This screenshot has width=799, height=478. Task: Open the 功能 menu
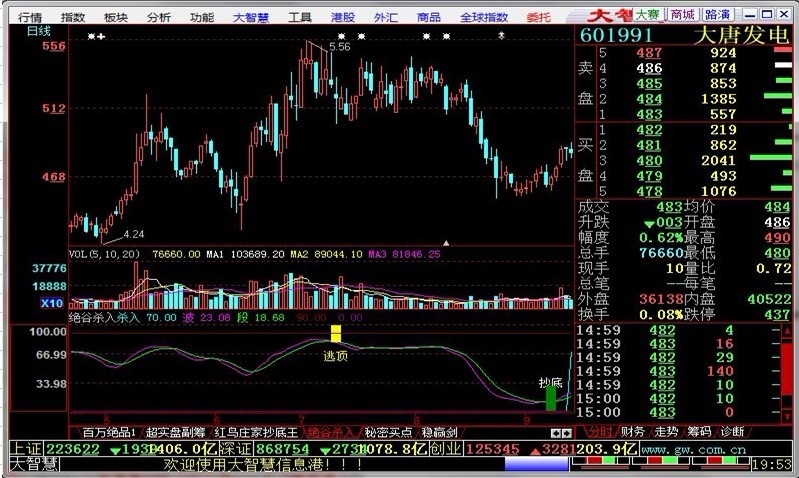(x=202, y=17)
